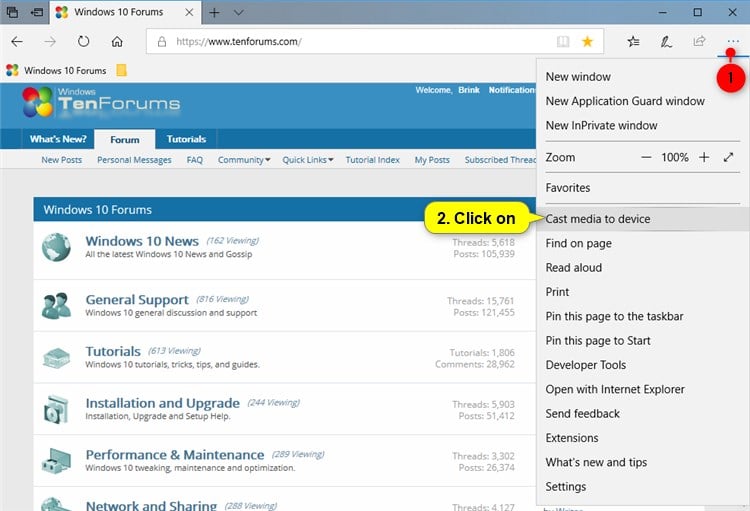Viewport: 750px width, 511px height.
Task: Click the padlock site info icon
Action: 162,42
